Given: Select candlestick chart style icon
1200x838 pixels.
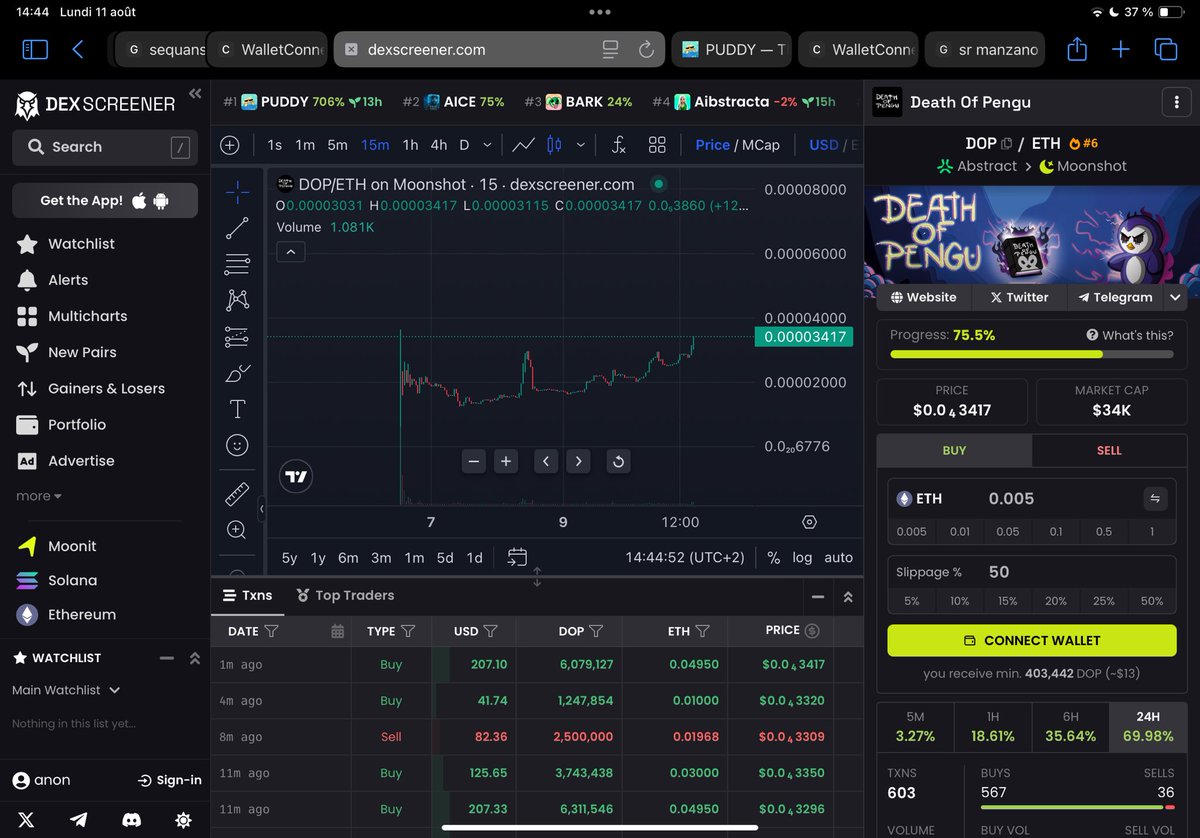Looking at the screenshot, I should coord(555,145).
